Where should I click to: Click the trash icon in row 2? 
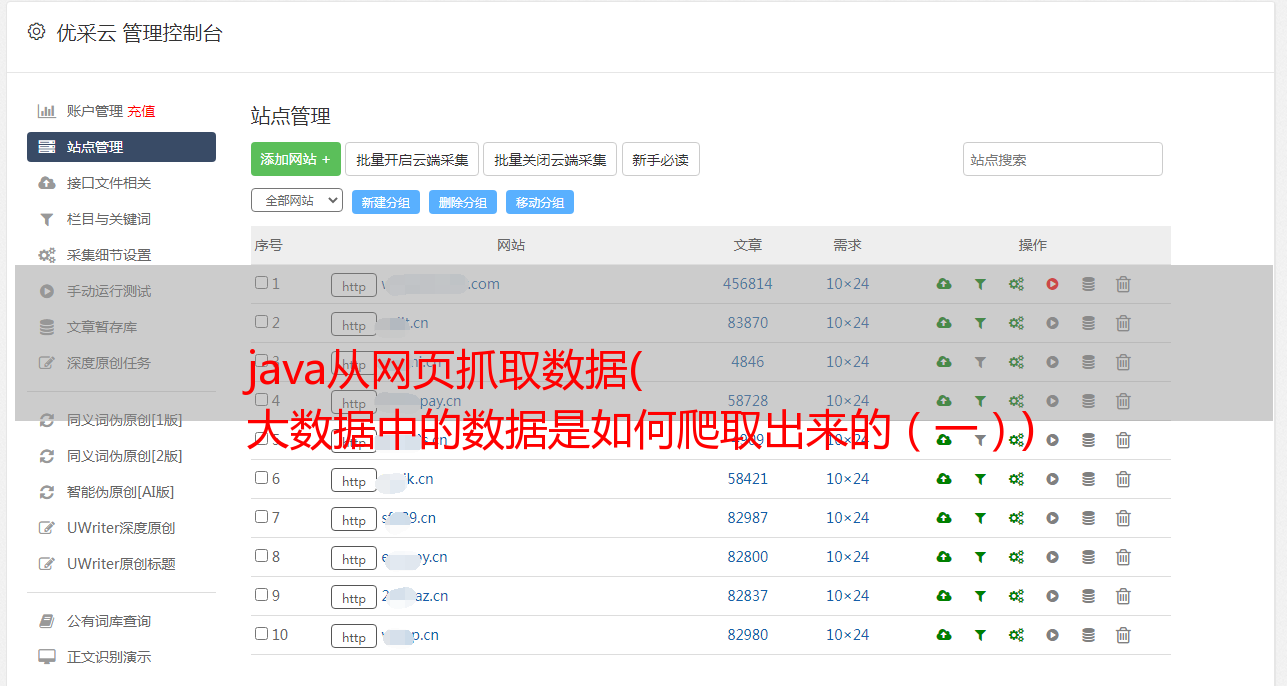tap(1123, 323)
